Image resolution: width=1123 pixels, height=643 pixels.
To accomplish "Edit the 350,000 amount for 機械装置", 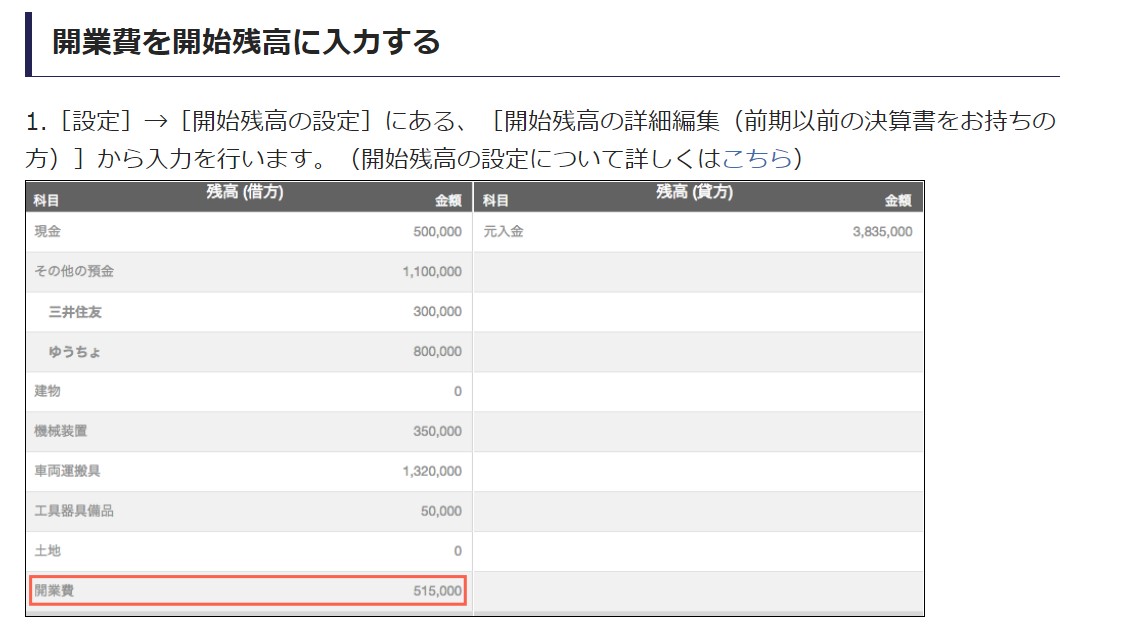I will pos(437,431).
